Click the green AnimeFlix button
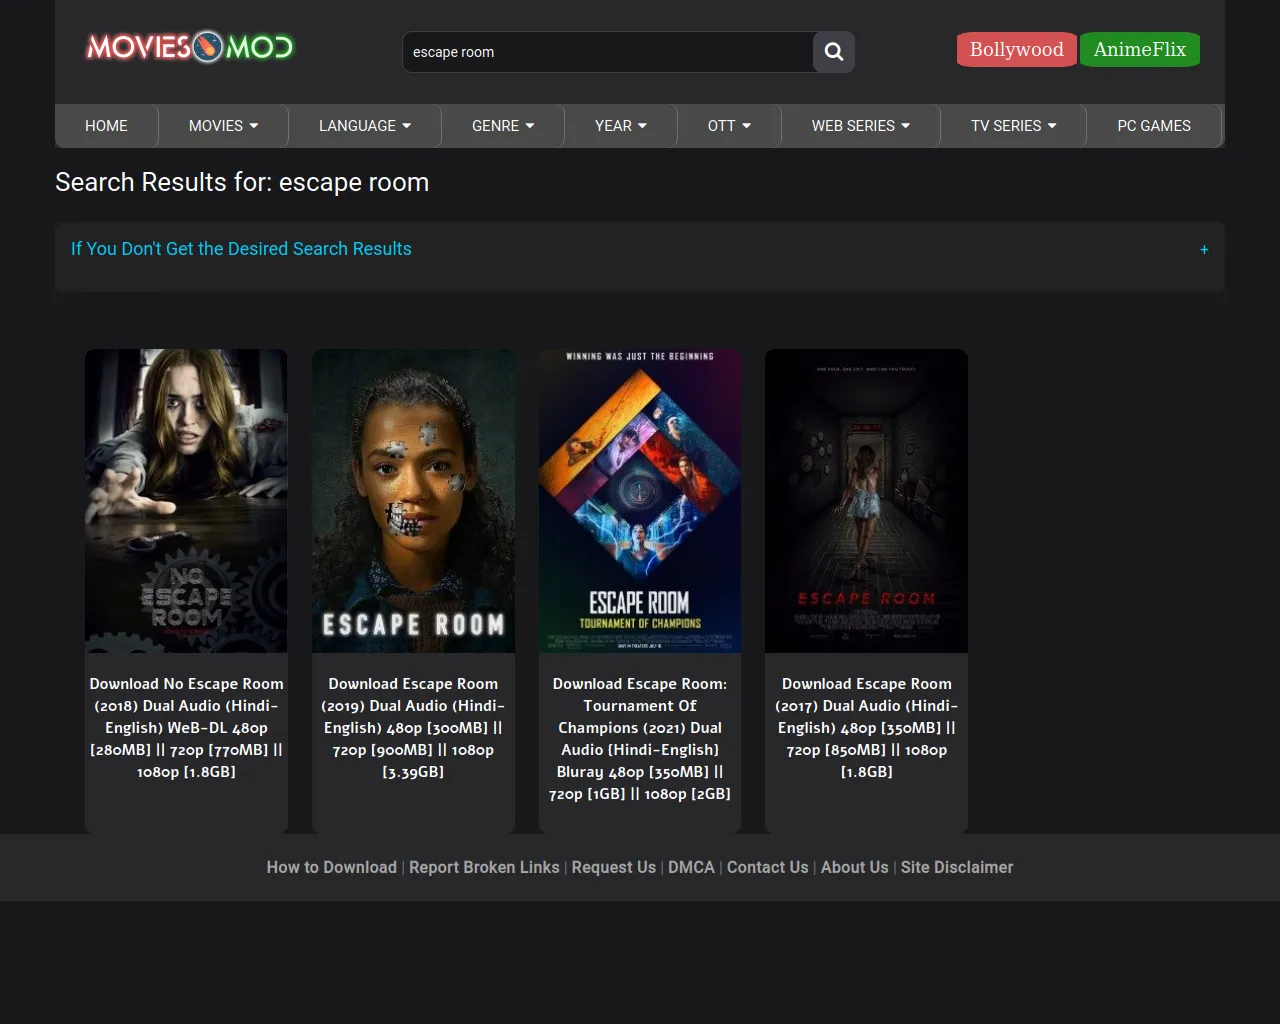The width and height of the screenshot is (1280, 1024). tap(1139, 50)
